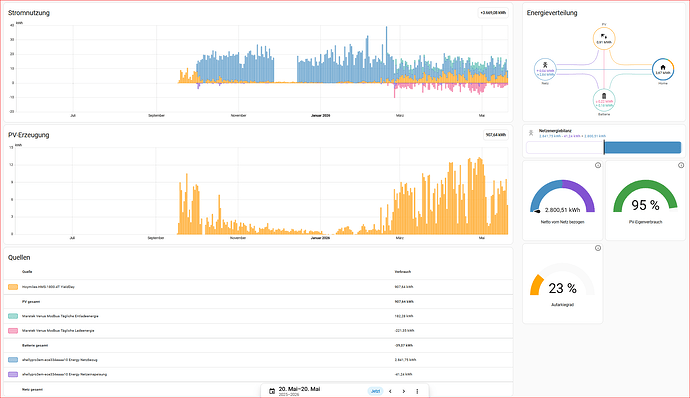Click the teal Marstek Entladeenergie color swatch
Viewport: 690px width, 398px height.
point(13,316)
